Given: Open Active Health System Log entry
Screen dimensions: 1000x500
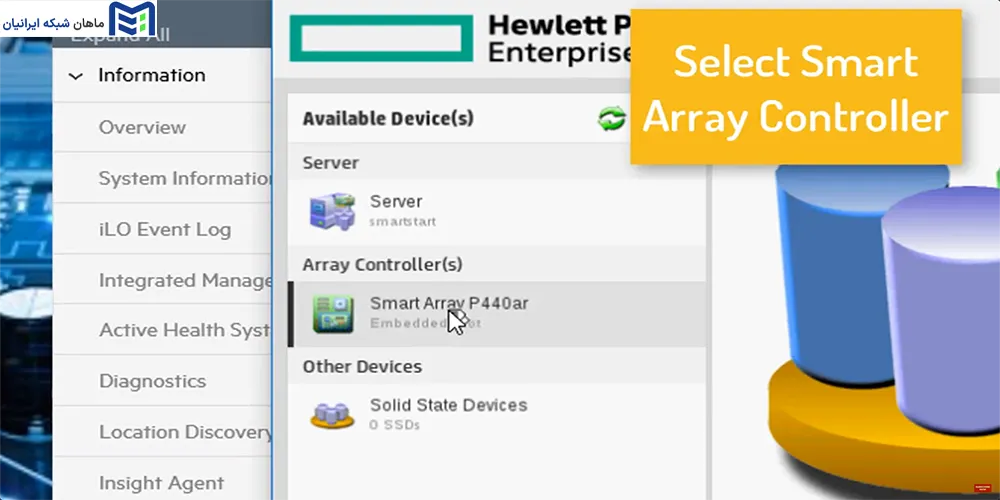Looking at the screenshot, I should (185, 330).
